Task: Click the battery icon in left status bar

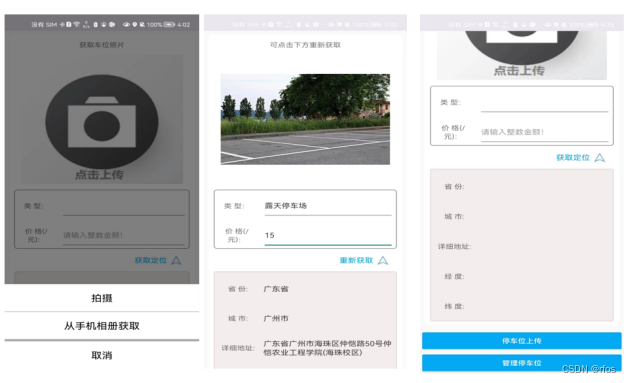Action: coord(169,25)
